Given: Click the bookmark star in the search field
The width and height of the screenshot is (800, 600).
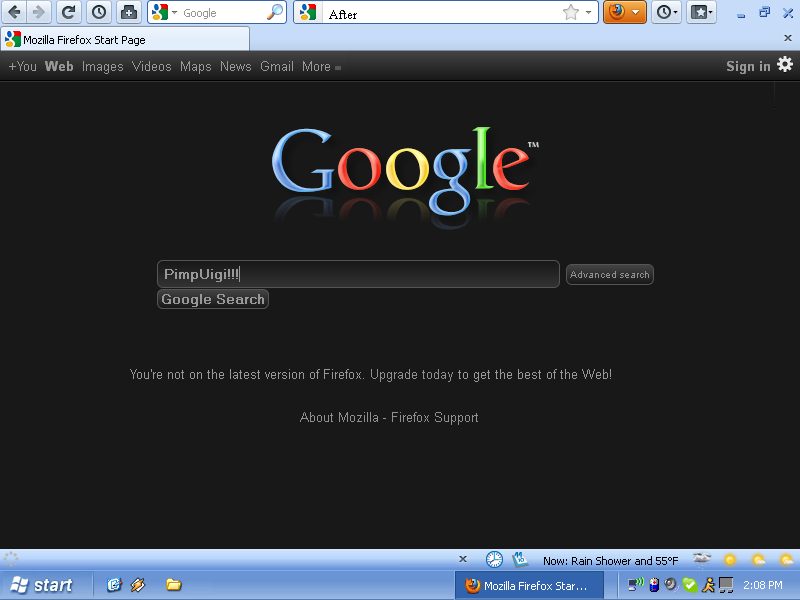Looking at the screenshot, I should (x=570, y=13).
